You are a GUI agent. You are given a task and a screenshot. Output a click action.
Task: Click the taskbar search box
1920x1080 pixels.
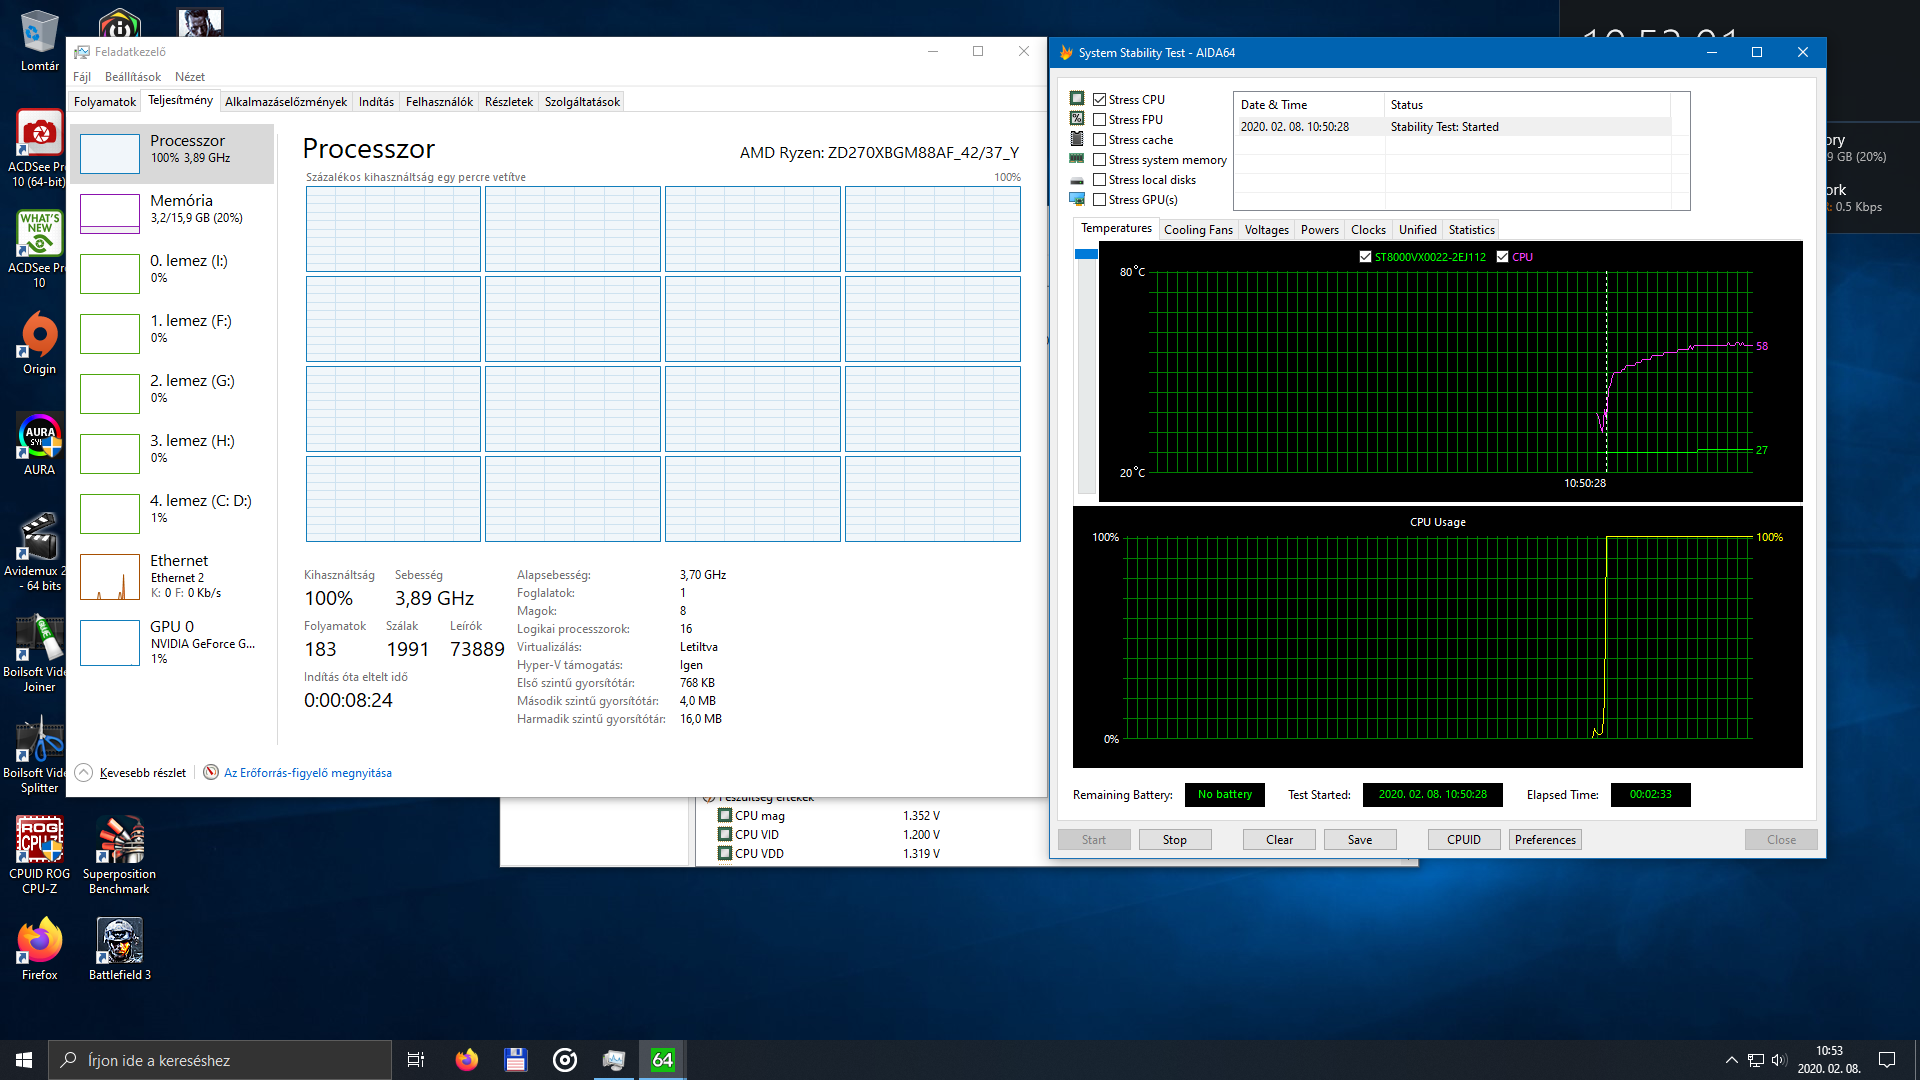coord(220,1060)
